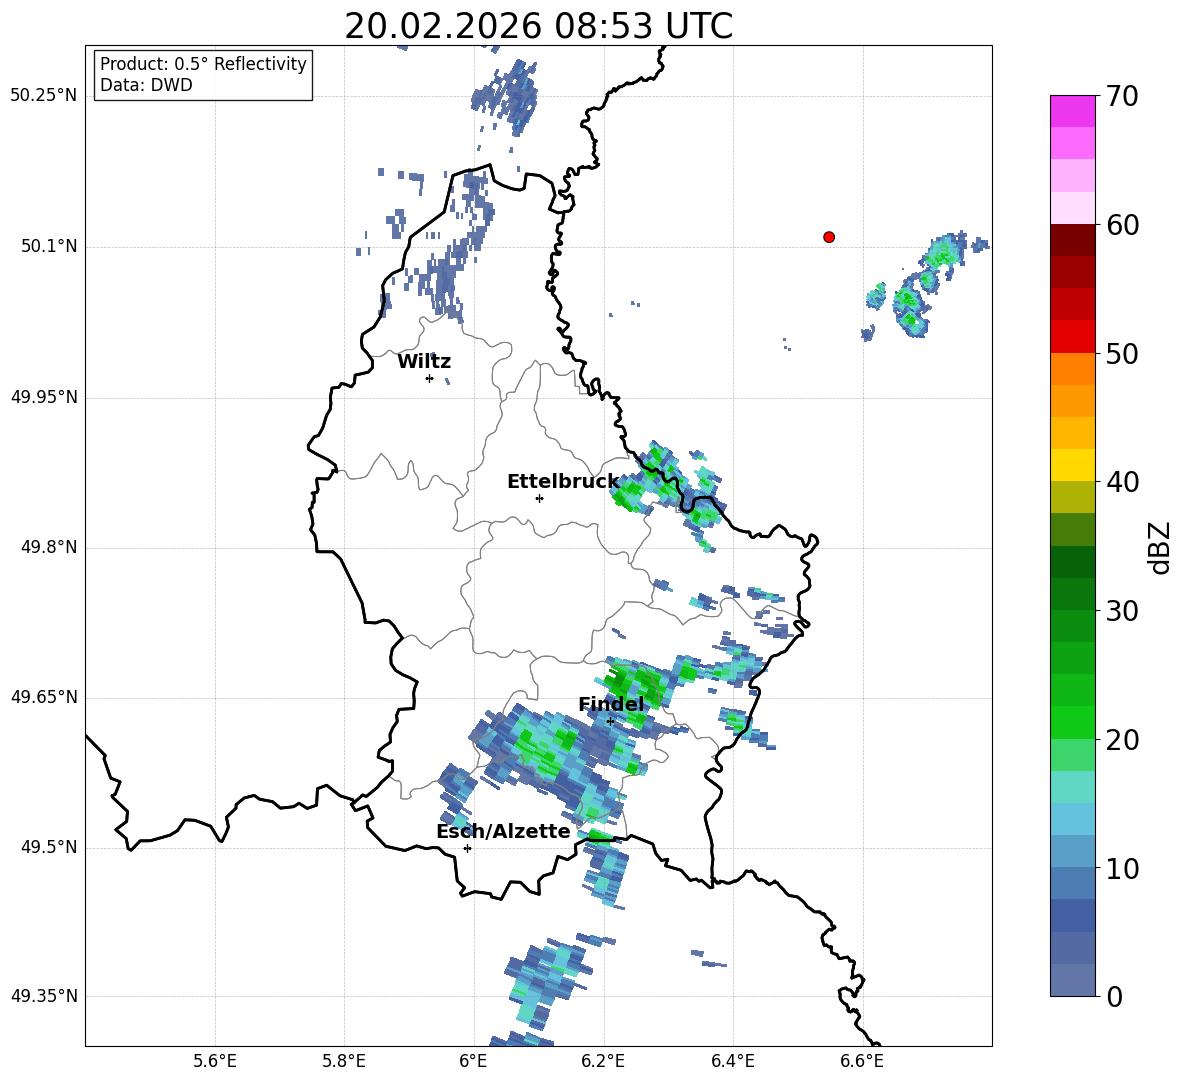The width and height of the screenshot is (1184, 1081).
Task: Click the 5.6°E longitude label
Action: pos(215,1061)
